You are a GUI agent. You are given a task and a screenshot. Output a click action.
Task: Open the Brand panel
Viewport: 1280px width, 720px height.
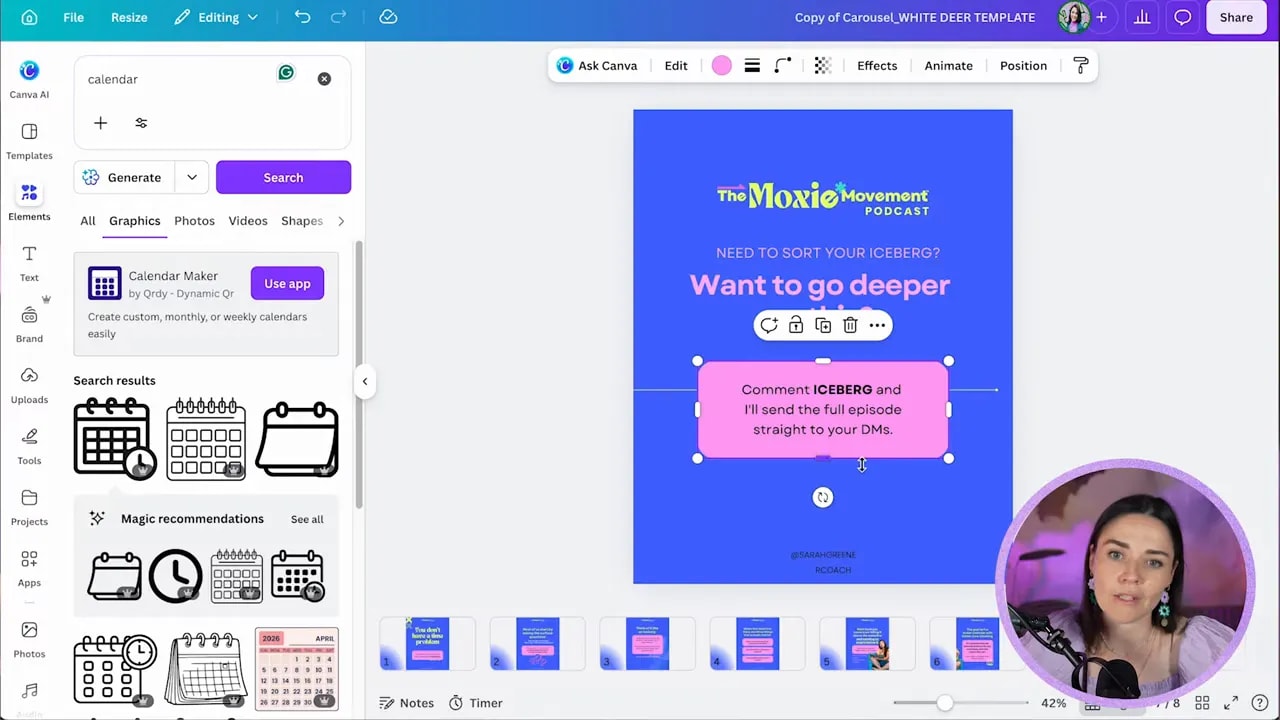pos(29,324)
